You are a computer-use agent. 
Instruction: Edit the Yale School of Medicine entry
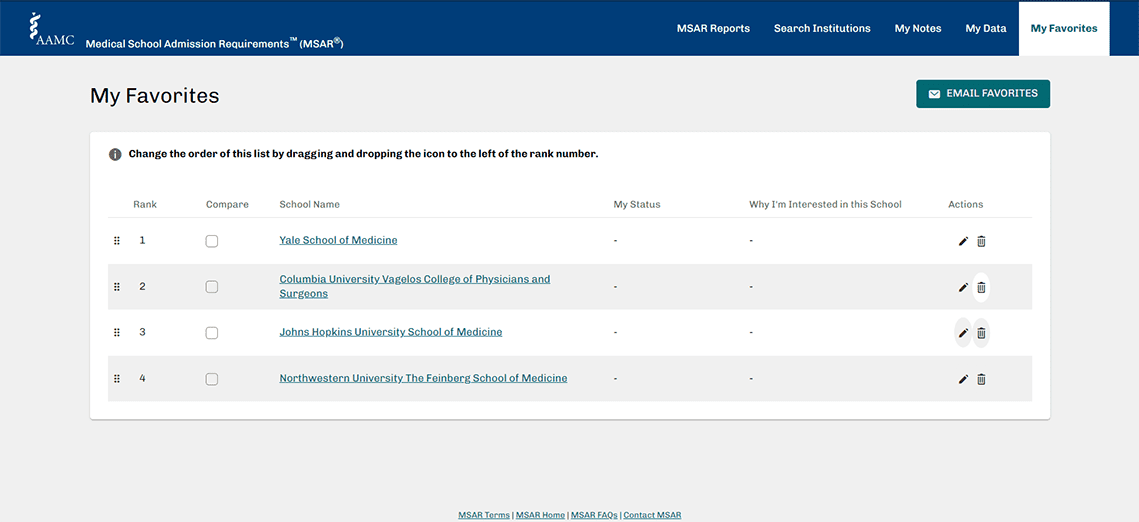click(963, 241)
